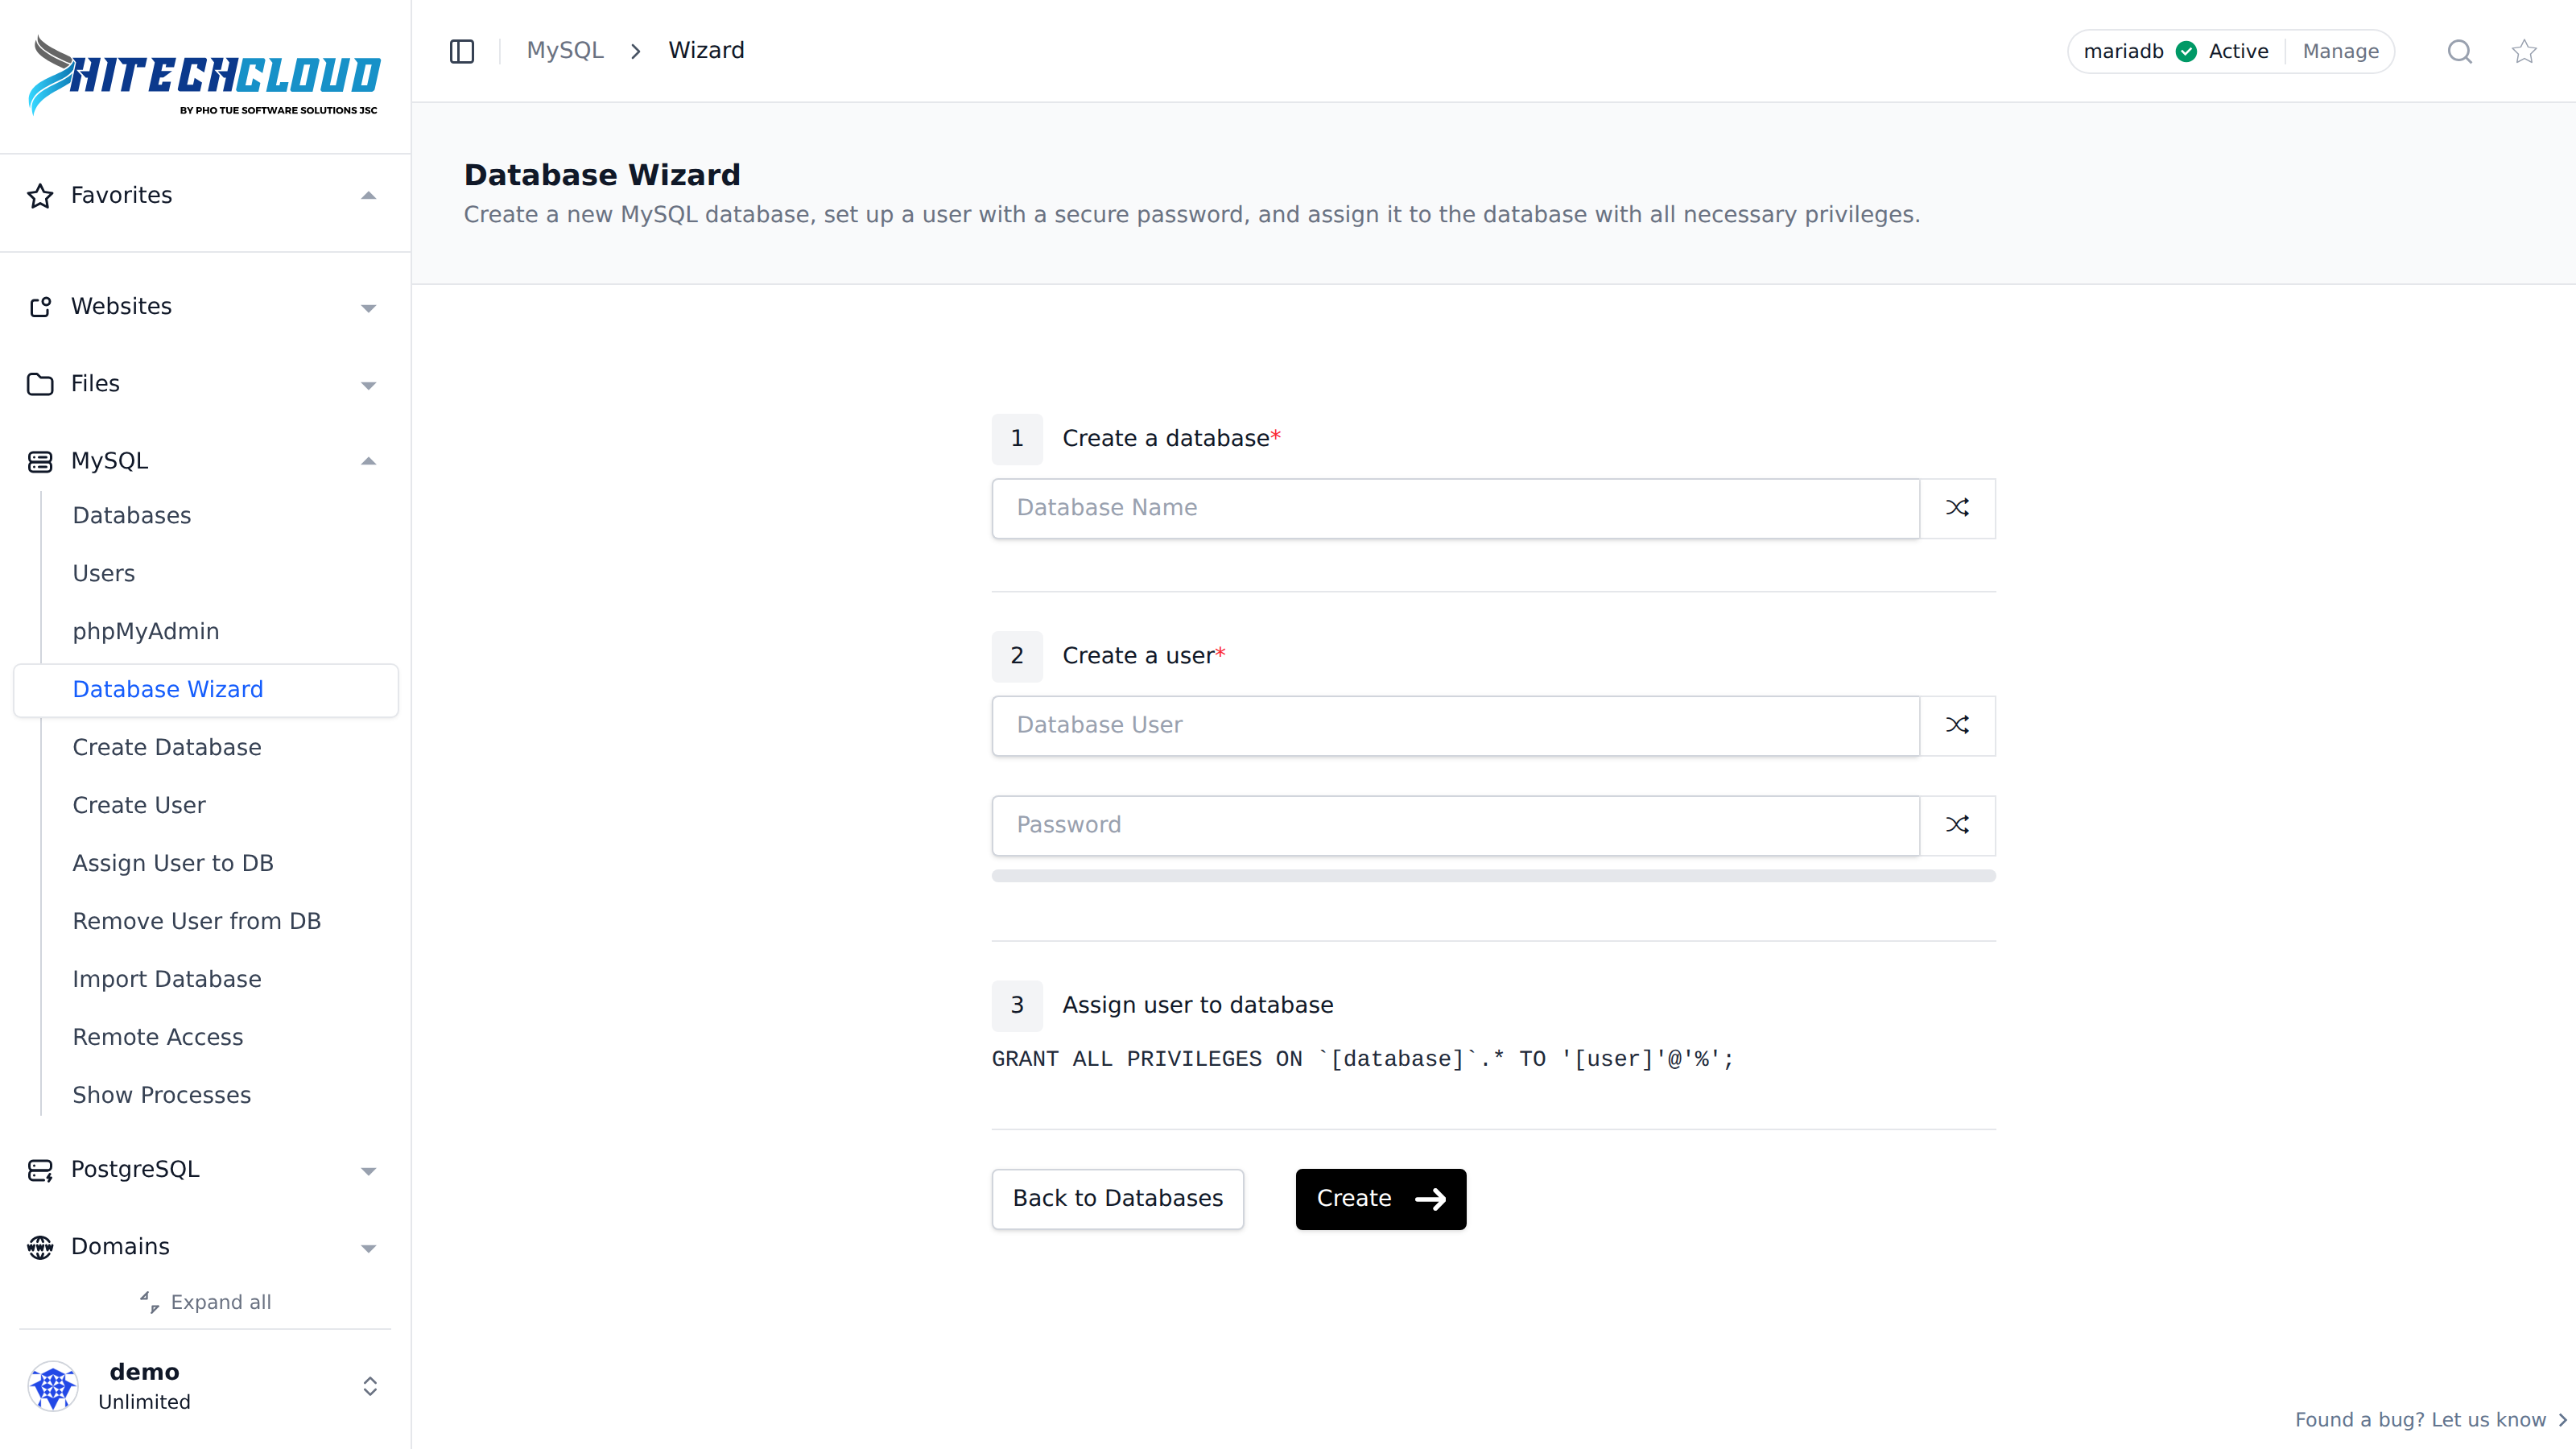Image resolution: width=2576 pixels, height=1449 pixels.
Task: Click the Create button
Action: (x=1380, y=1199)
